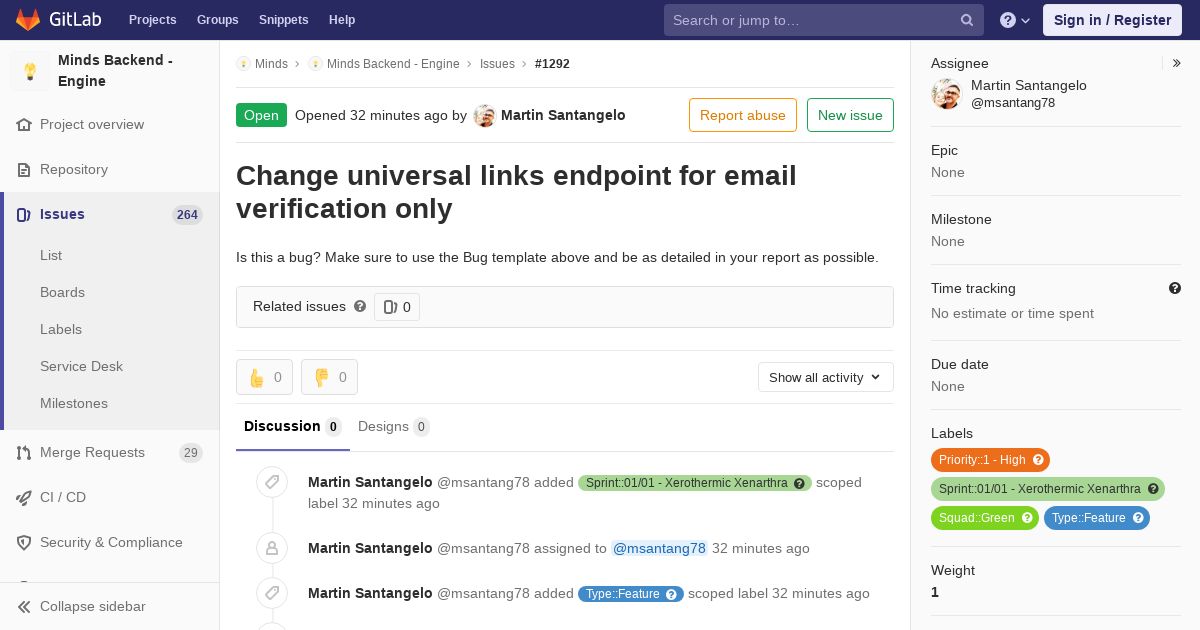The height and width of the screenshot is (630, 1200).
Task: Click Priority::1 - High orange label
Action: [x=990, y=460]
